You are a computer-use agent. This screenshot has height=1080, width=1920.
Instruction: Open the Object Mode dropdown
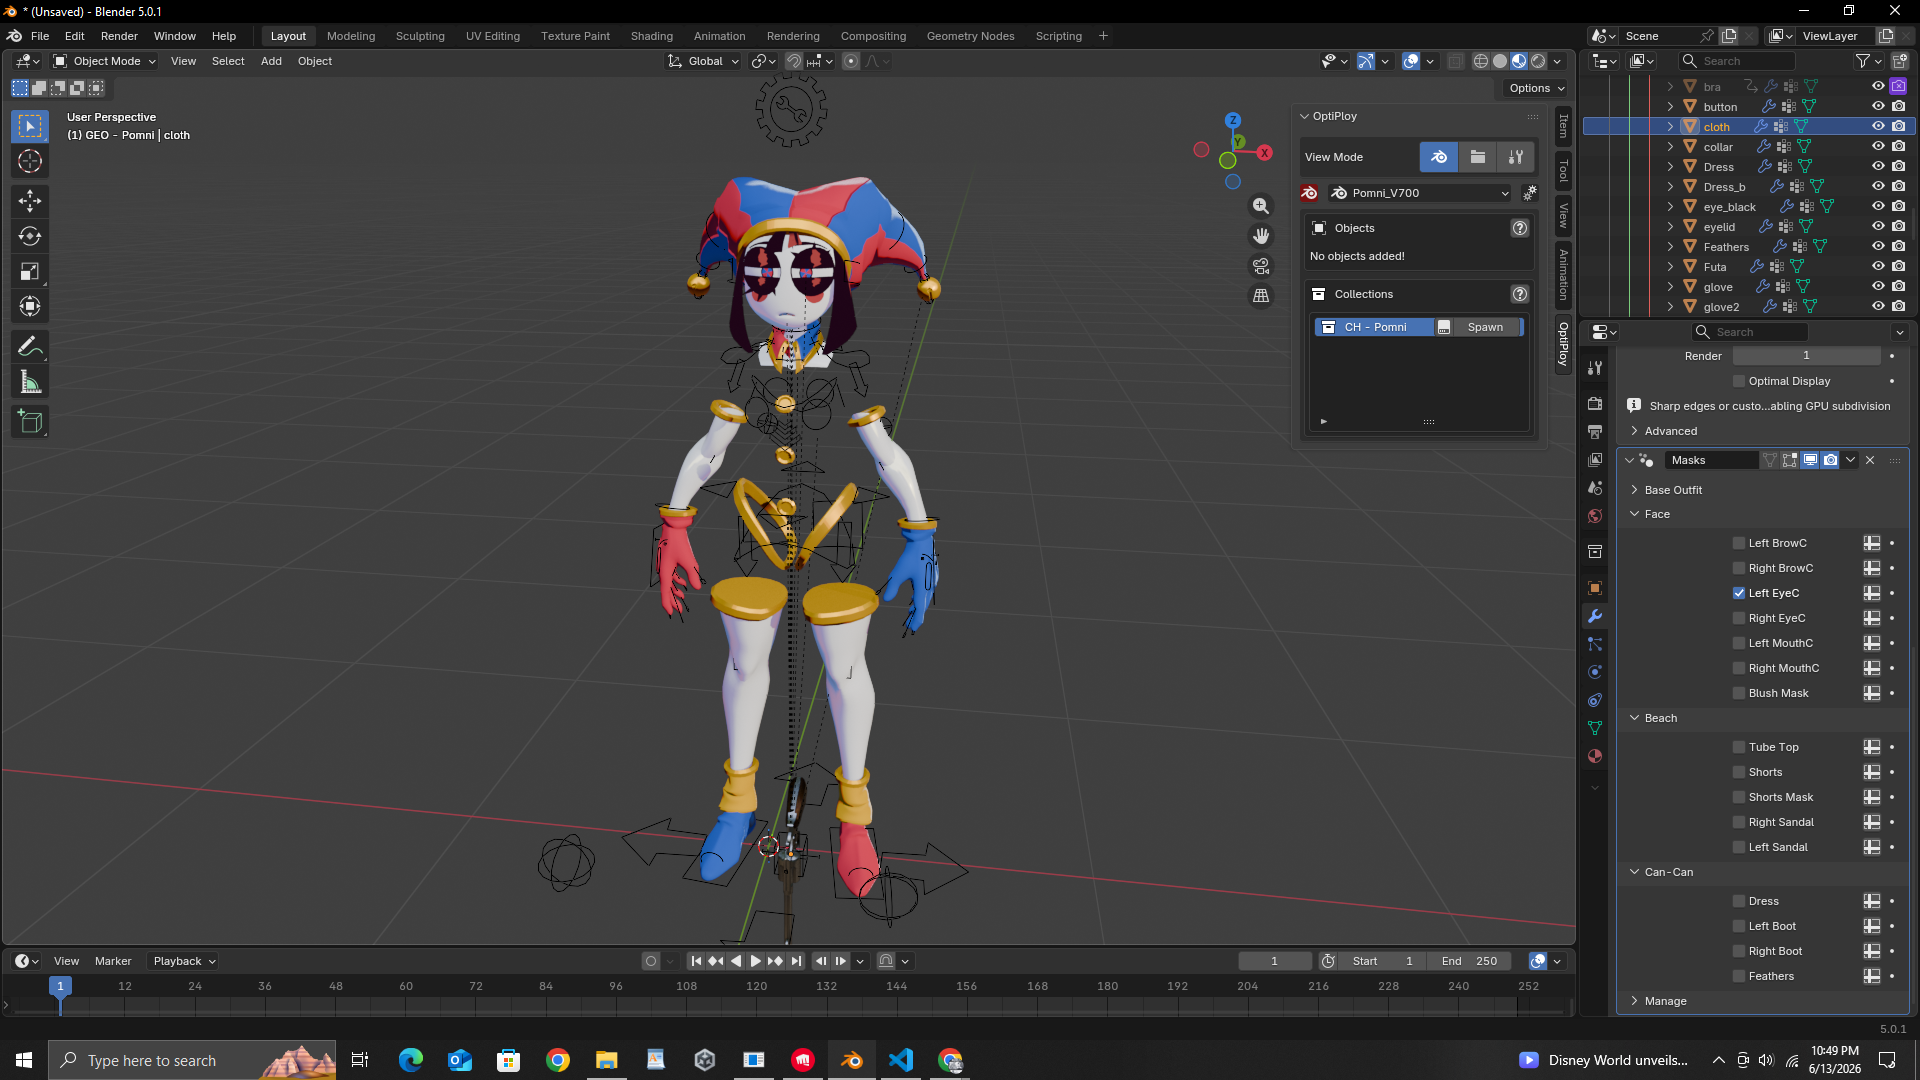105,61
